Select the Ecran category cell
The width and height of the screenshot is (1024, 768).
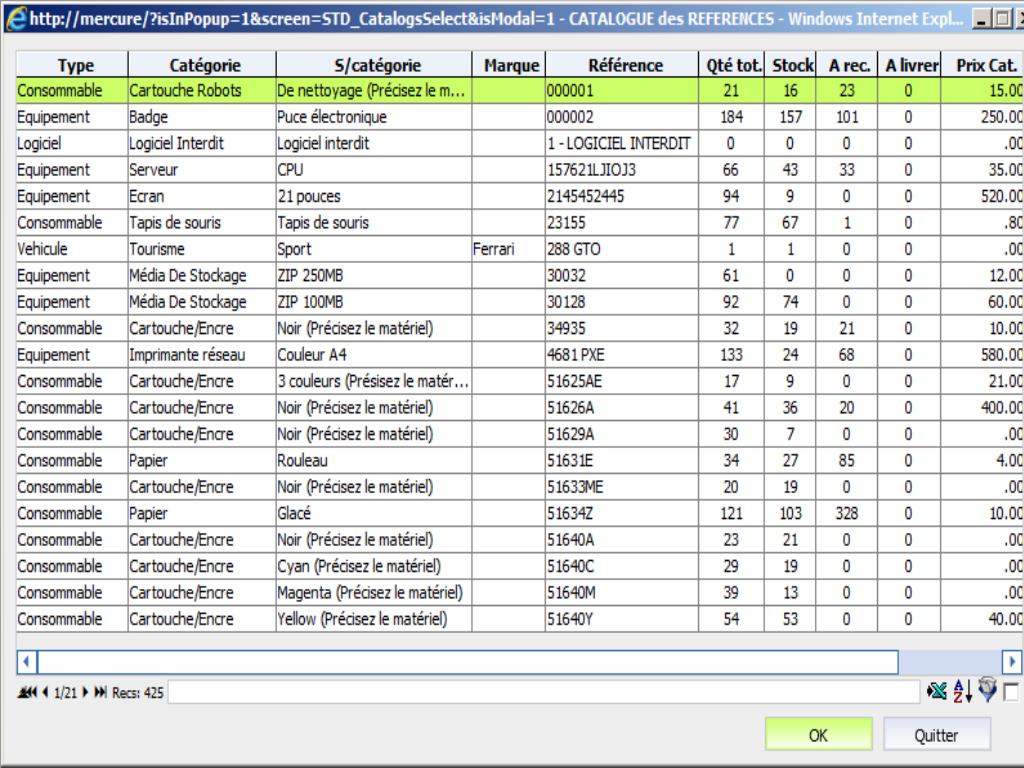click(202, 196)
